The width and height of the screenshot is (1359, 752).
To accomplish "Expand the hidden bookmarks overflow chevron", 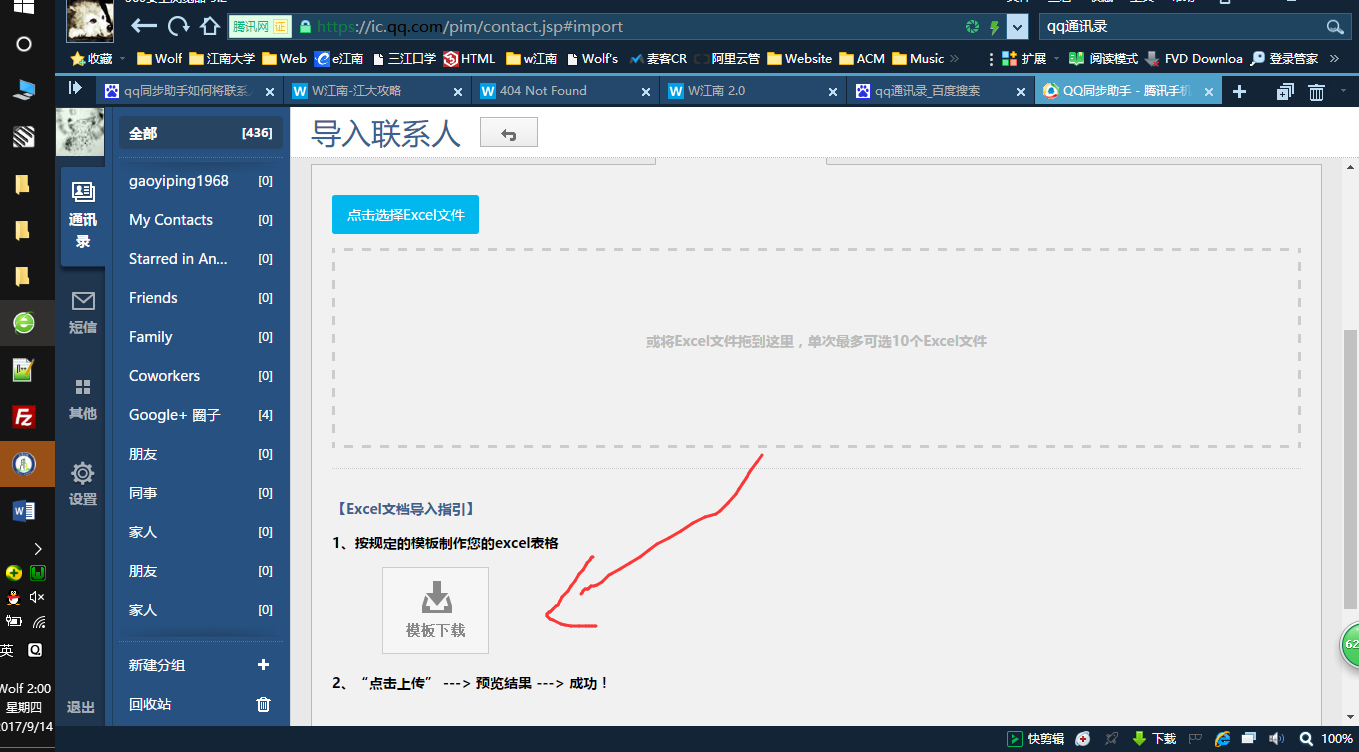I will [x=954, y=59].
